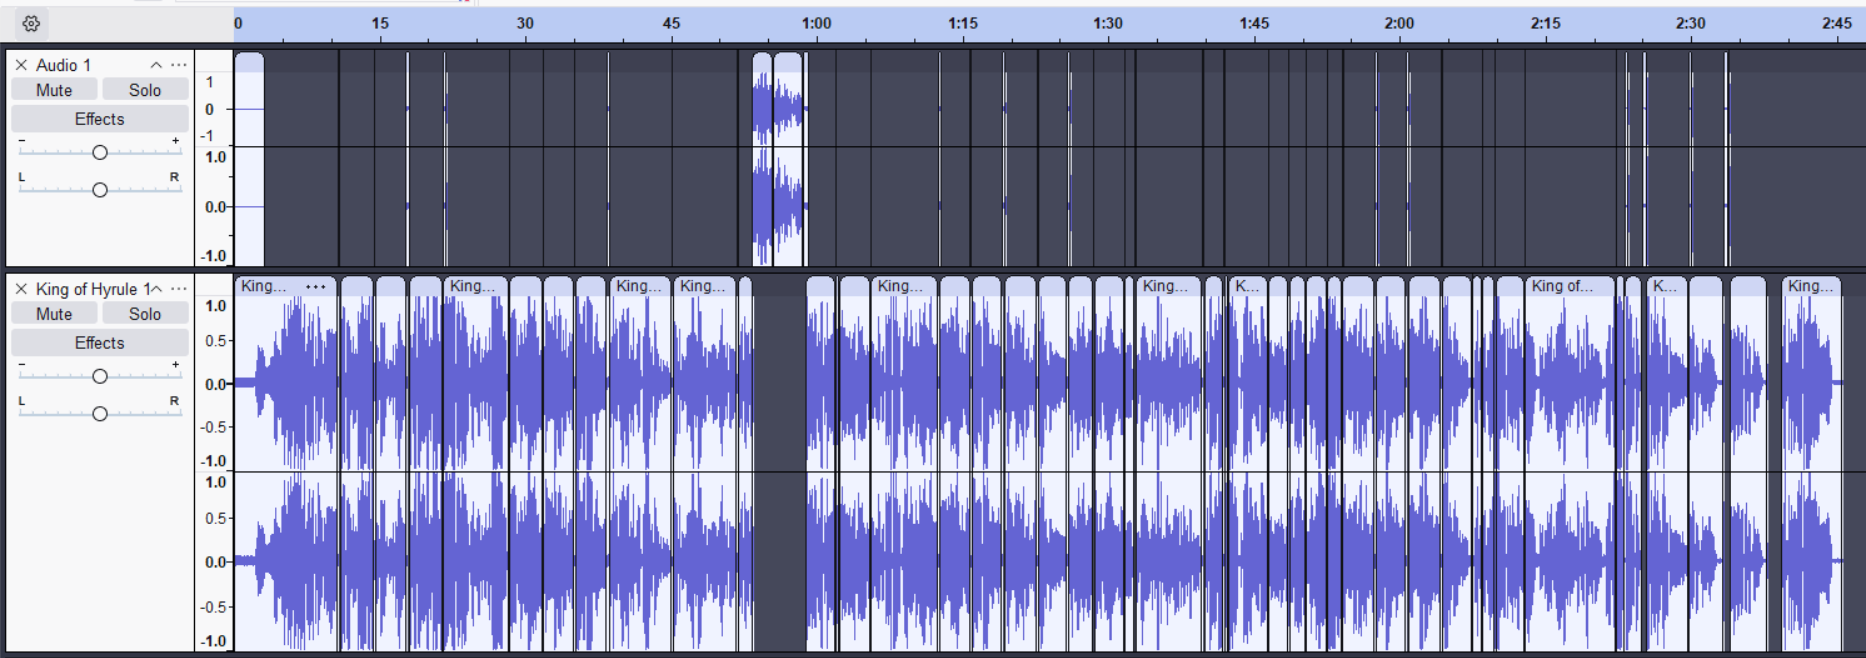The height and width of the screenshot is (658, 1866).
Task: Open first King clip's three-dot menu
Action: click(316, 286)
